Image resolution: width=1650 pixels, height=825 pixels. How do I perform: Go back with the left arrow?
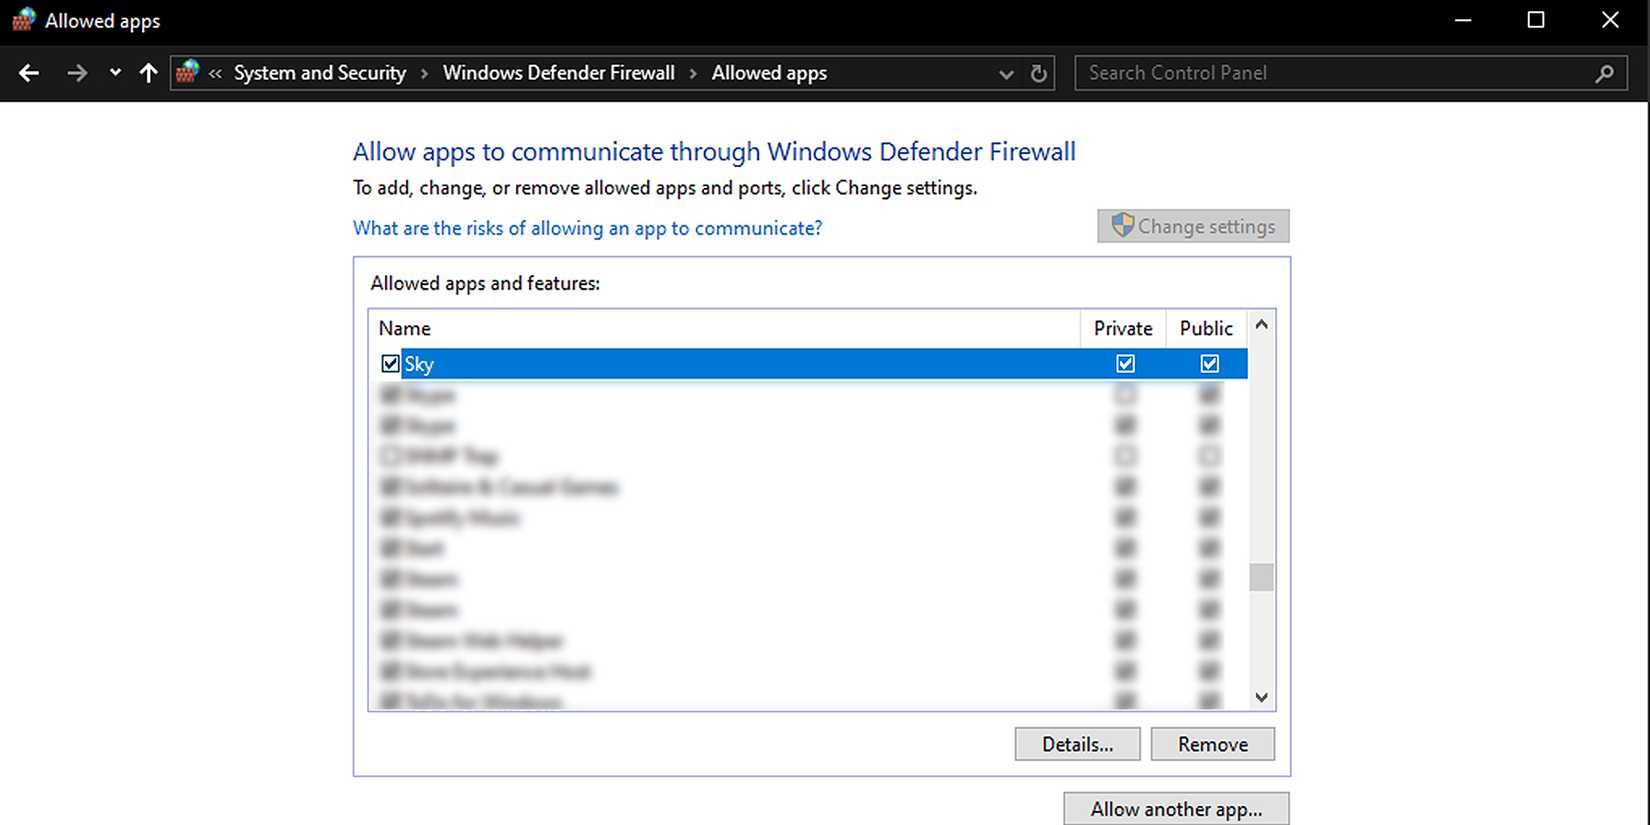pyautogui.click(x=29, y=73)
